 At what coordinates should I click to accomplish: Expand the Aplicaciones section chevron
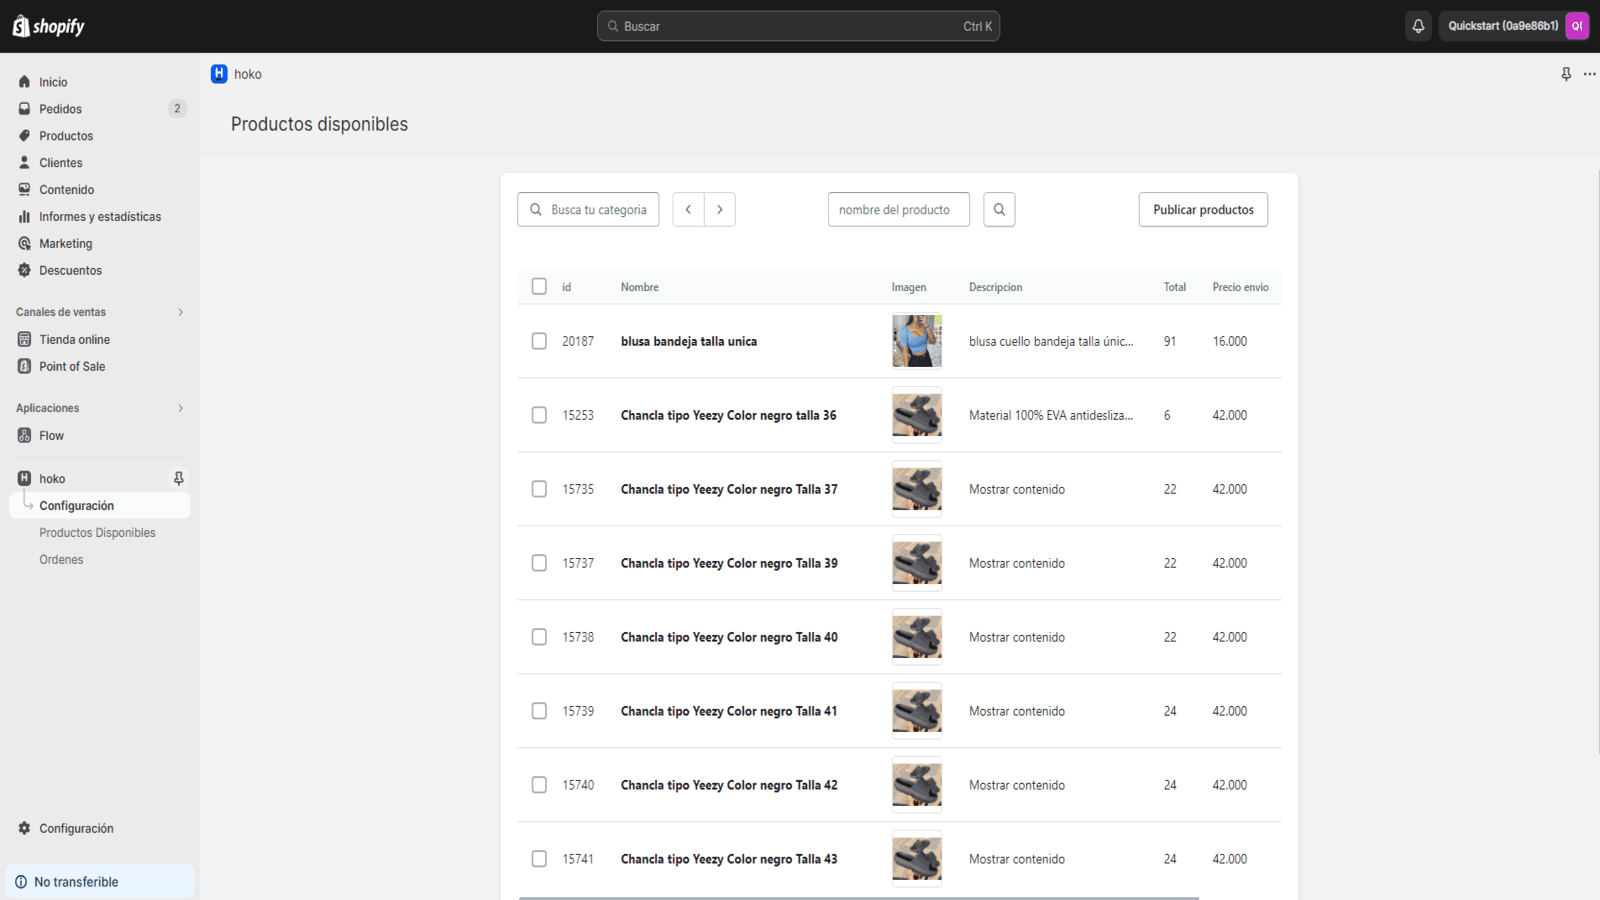pyautogui.click(x=180, y=408)
